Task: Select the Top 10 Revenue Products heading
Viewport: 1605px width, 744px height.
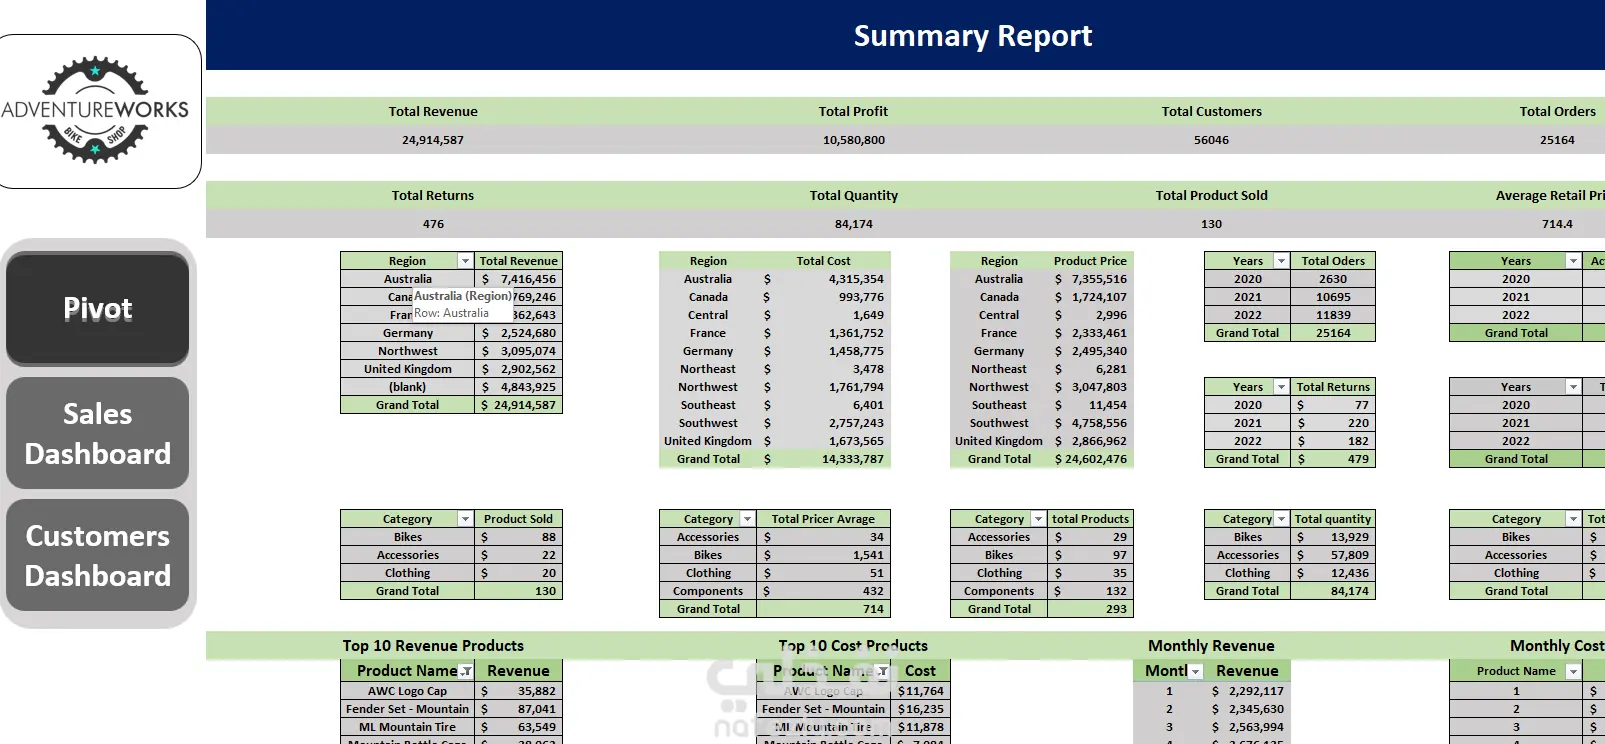Action: pos(433,646)
